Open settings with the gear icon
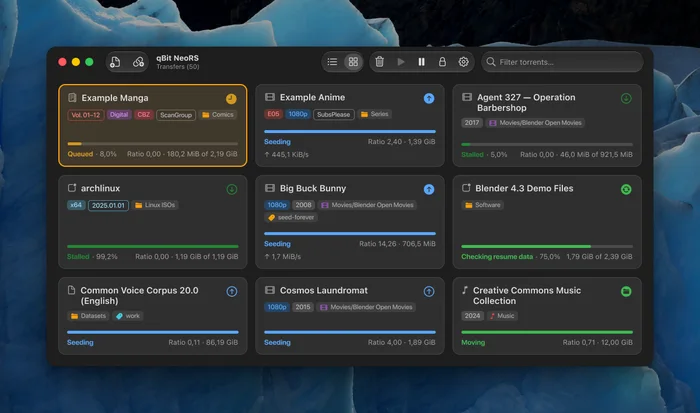 point(463,62)
